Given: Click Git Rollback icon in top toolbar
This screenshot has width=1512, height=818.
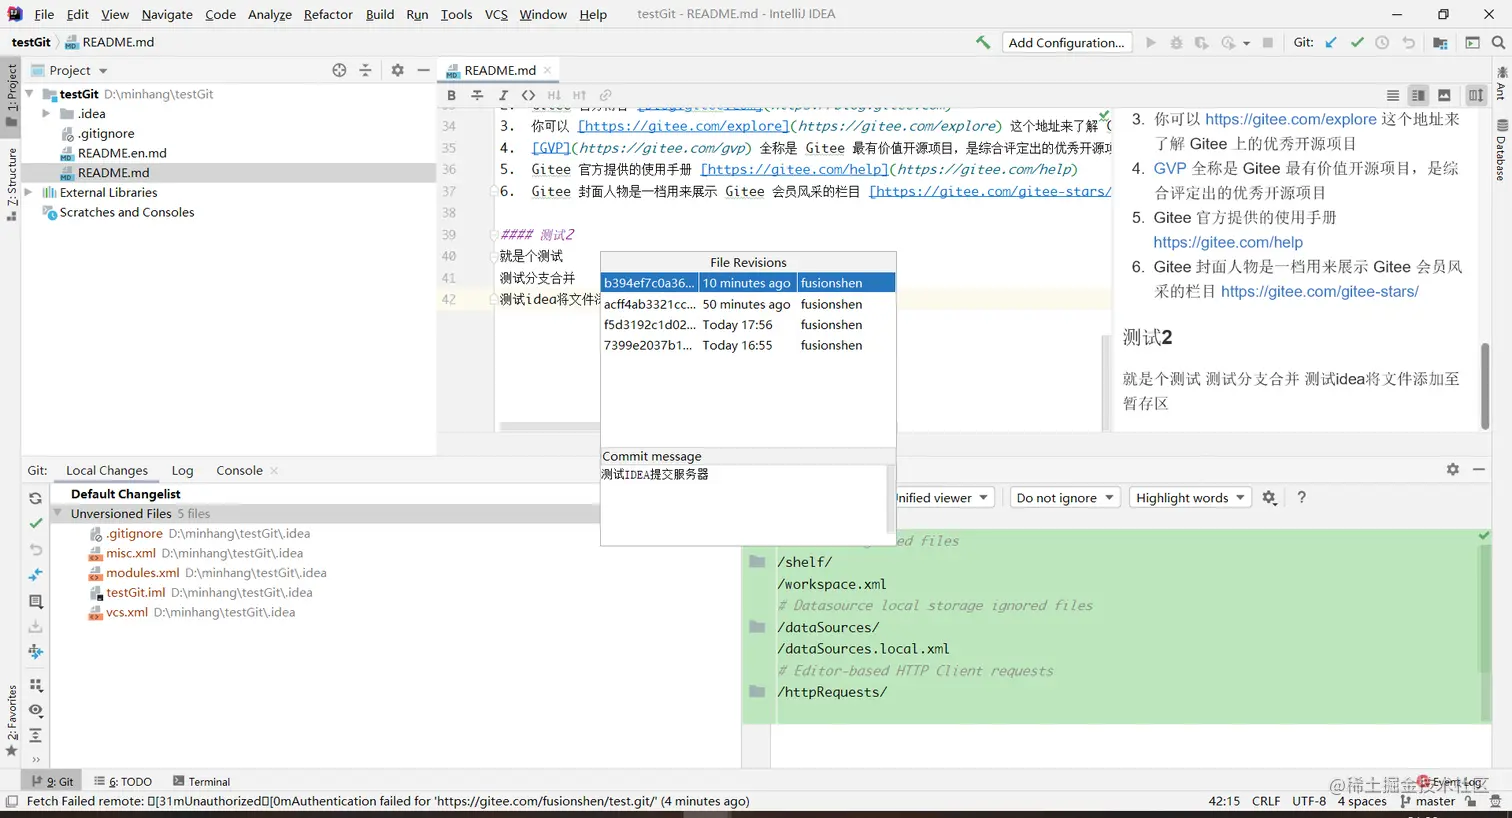Looking at the screenshot, I should 1408,42.
